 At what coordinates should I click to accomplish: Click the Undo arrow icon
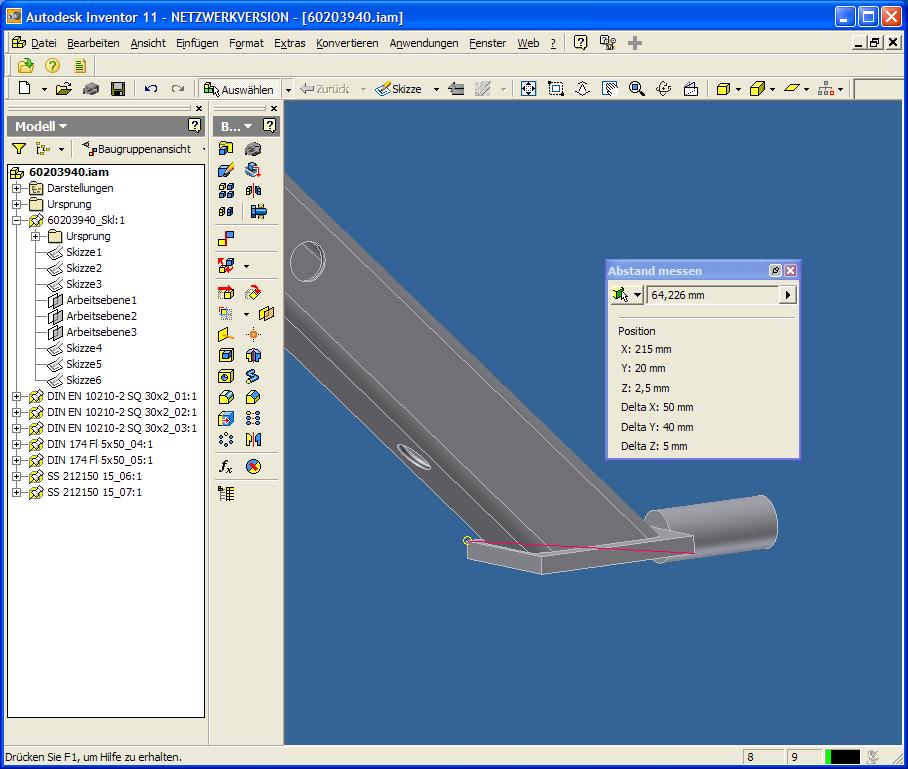pyautogui.click(x=151, y=89)
